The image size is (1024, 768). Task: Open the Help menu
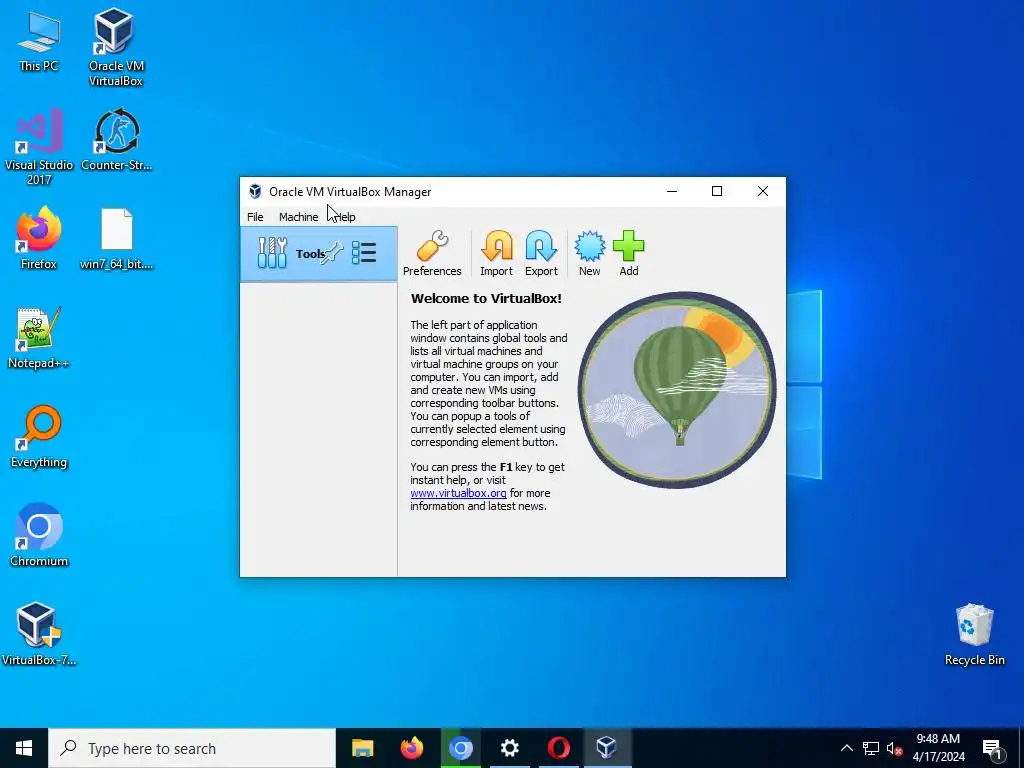pos(345,217)
